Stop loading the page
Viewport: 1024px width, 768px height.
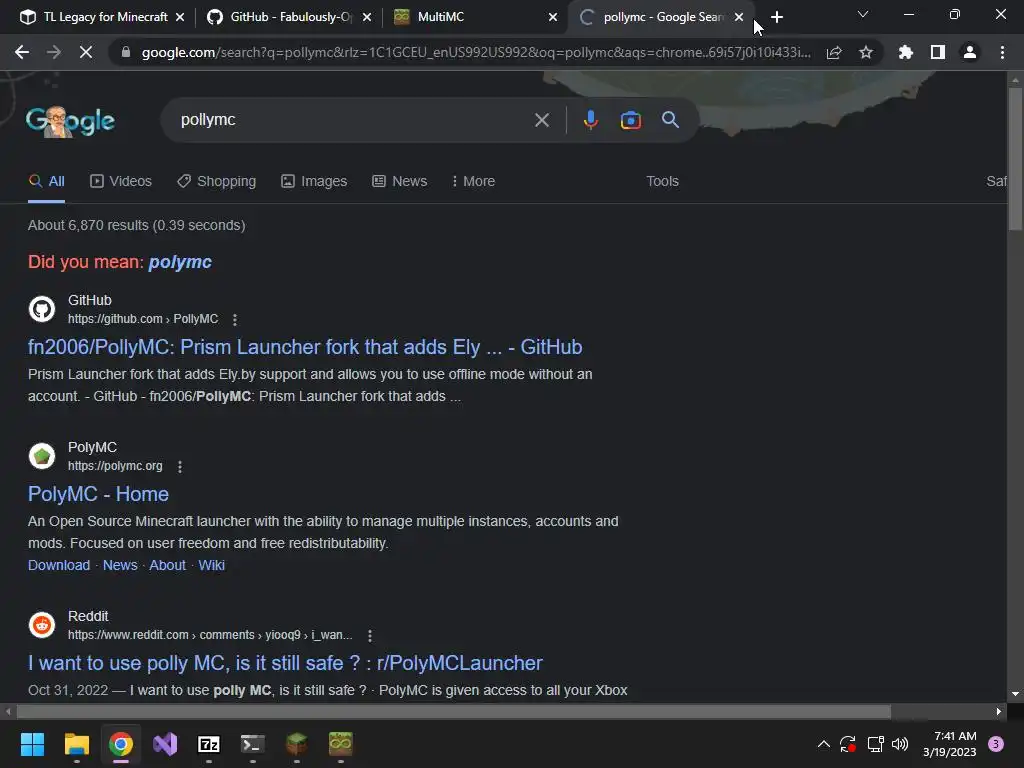click(86, 52)
